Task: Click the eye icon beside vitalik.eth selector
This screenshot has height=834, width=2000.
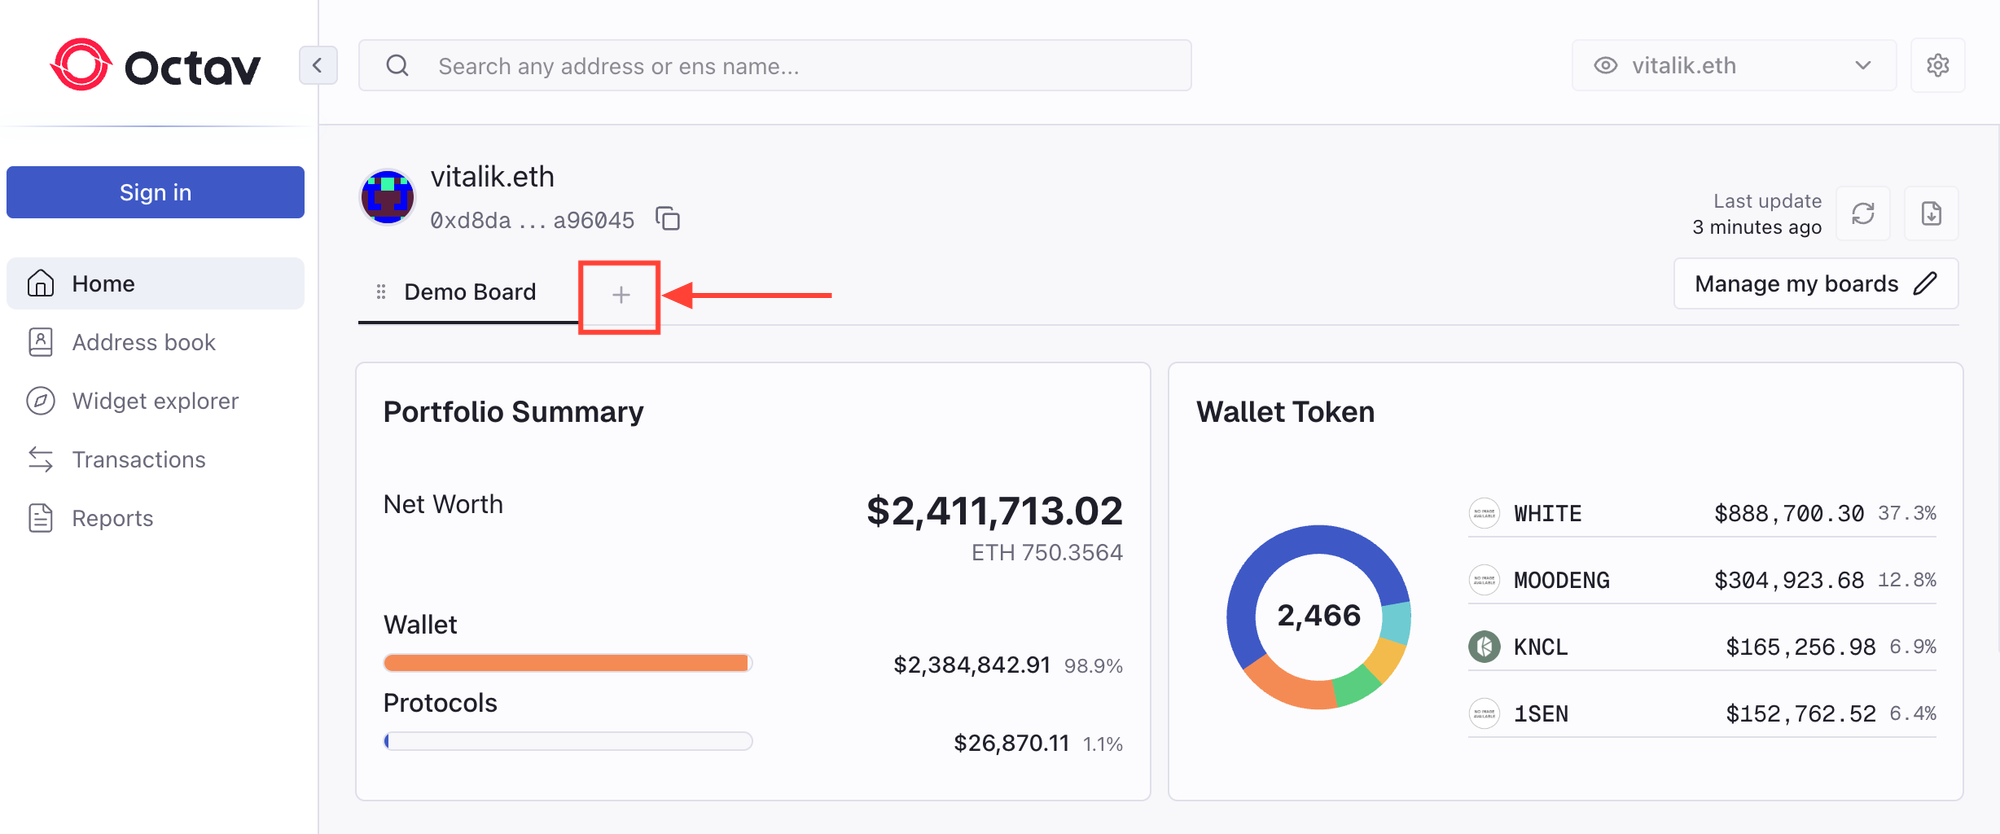Action: pos(1605,65)
